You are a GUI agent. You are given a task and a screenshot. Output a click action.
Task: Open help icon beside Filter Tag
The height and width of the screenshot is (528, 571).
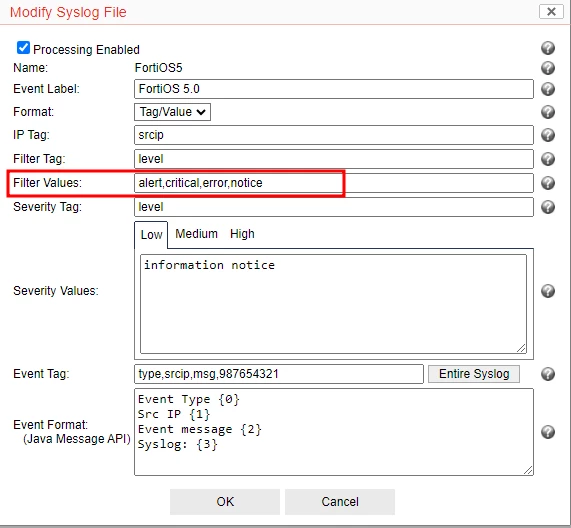coord(548,159)
